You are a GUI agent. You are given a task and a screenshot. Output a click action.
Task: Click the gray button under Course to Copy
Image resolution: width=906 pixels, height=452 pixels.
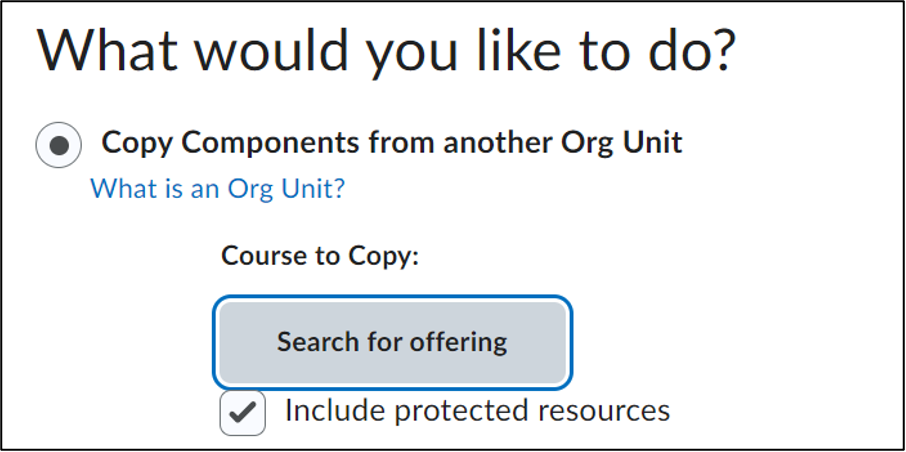pyautogui.click(x=392, y=342)
